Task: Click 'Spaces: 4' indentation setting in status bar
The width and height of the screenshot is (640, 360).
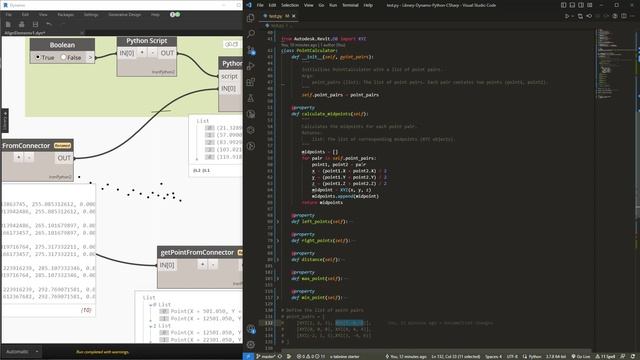Action: coord(493,356)
